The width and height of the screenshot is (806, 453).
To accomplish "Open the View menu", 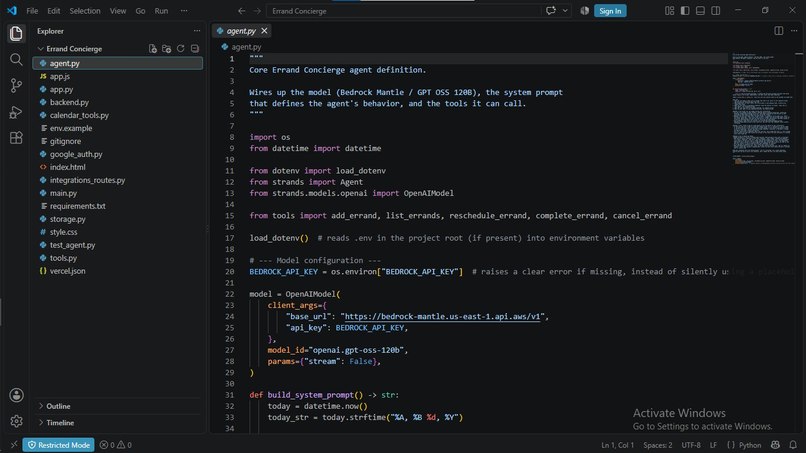I will (118, 11).
